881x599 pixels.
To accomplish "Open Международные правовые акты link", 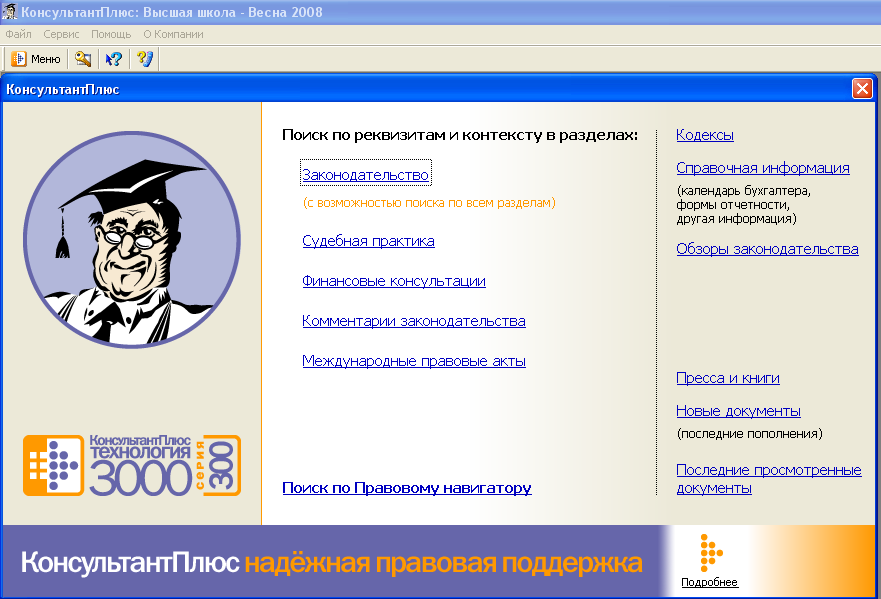I will [x=414, y=361].
